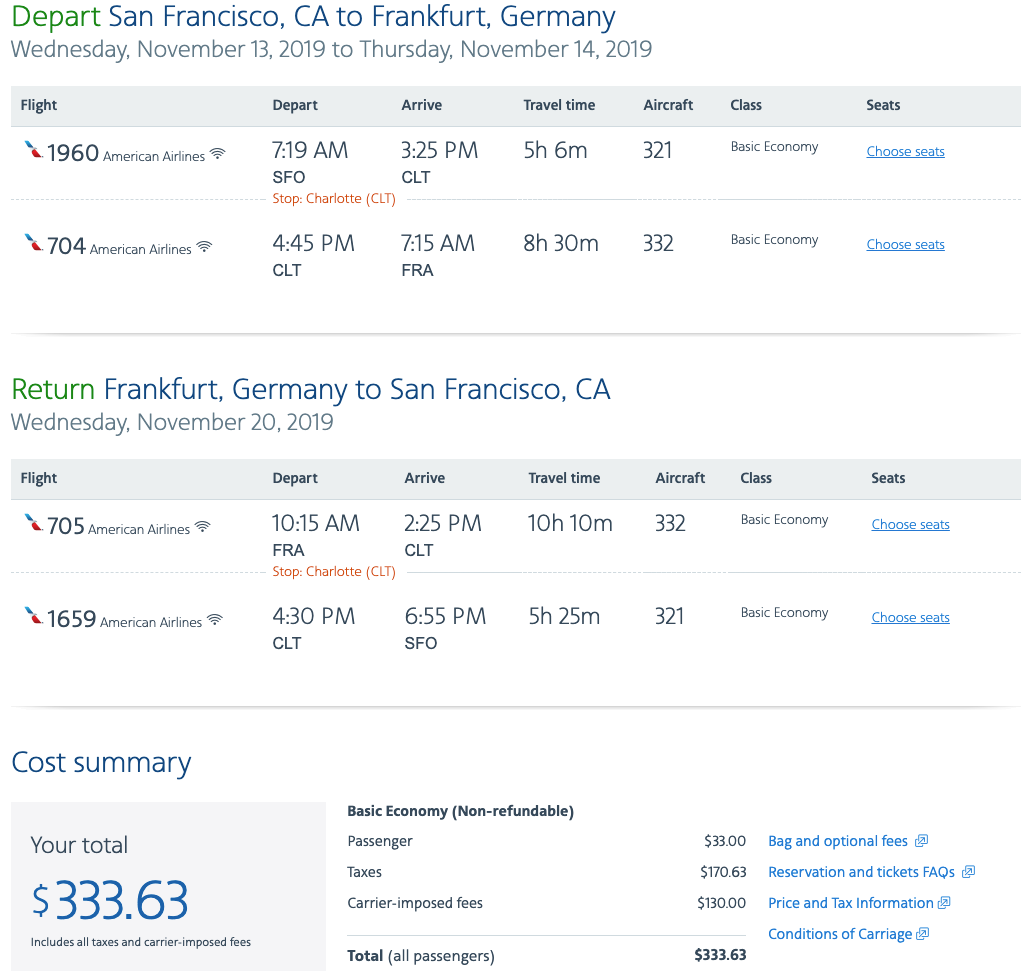
Task: Click the American Airlines logo beside flight 704
Action: (x=34, y=244)
